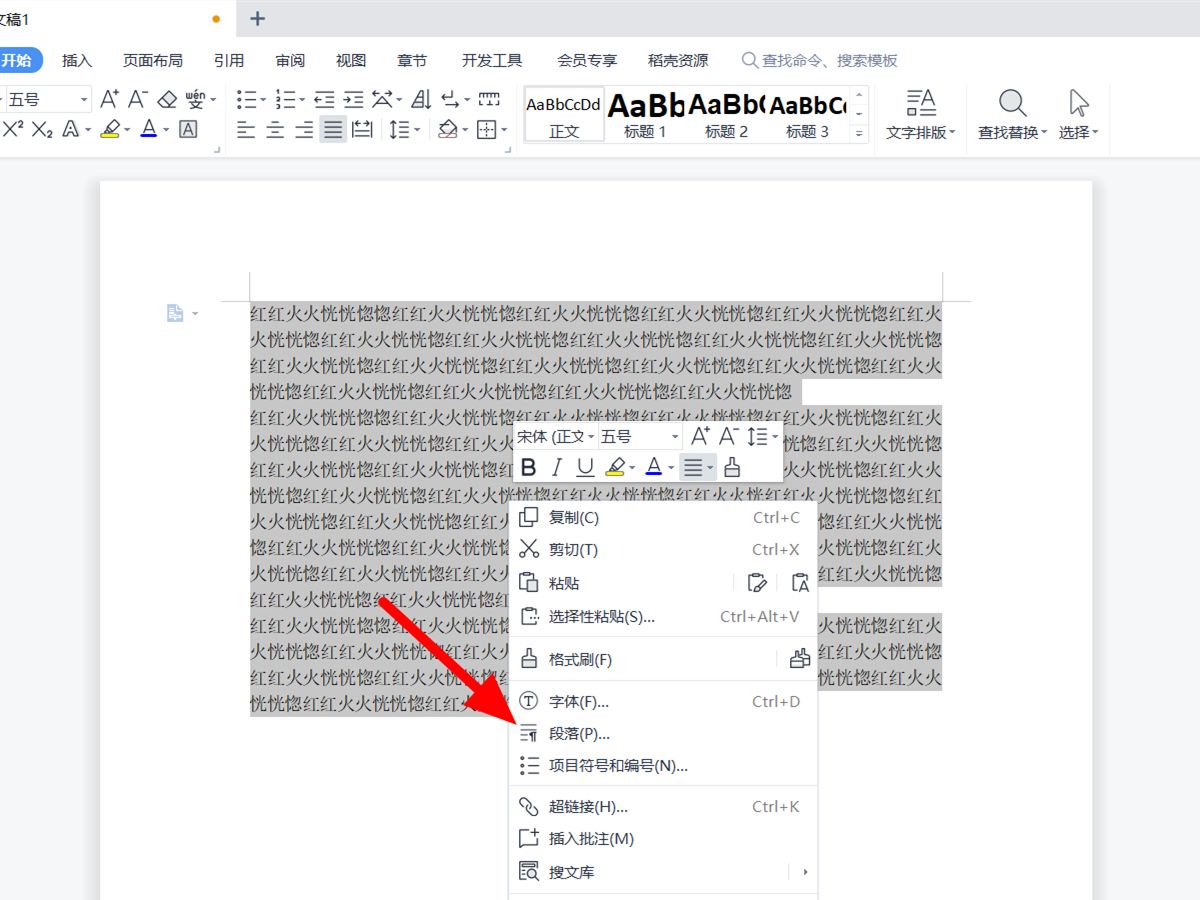Click format painter in mini toolbar

[732, 467]
